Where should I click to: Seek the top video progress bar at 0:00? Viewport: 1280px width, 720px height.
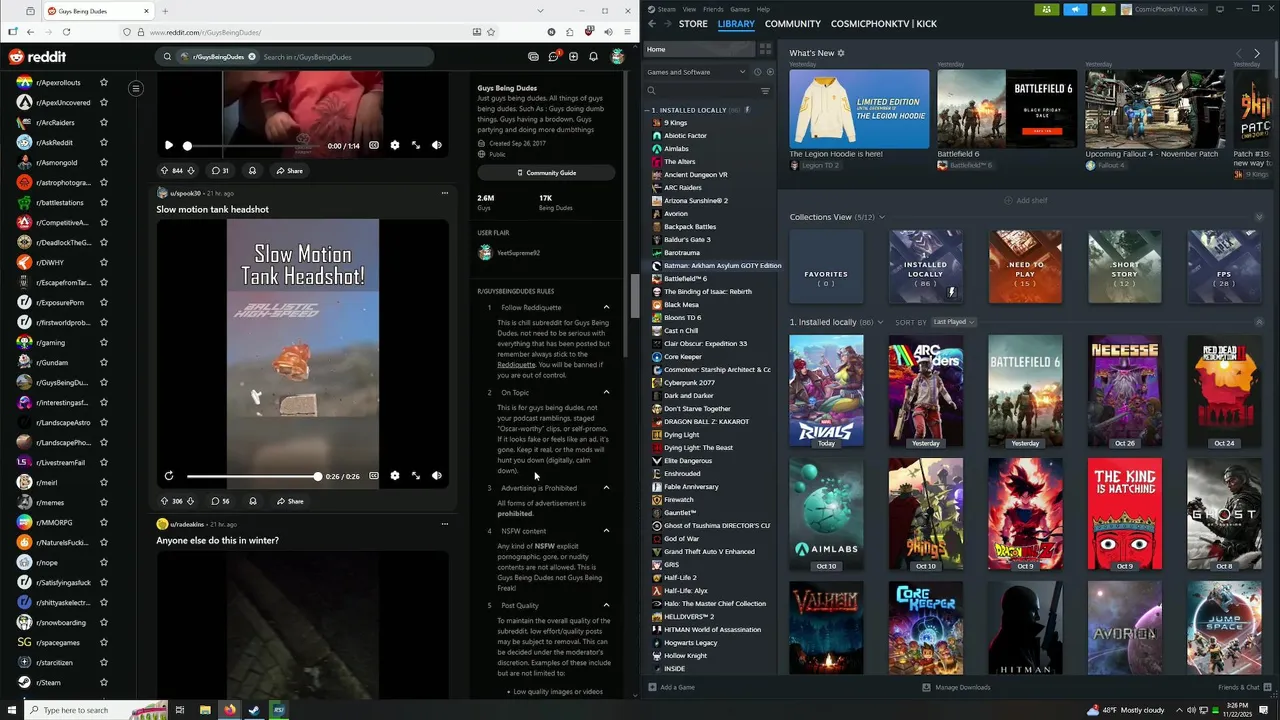[x=252, y=146]
